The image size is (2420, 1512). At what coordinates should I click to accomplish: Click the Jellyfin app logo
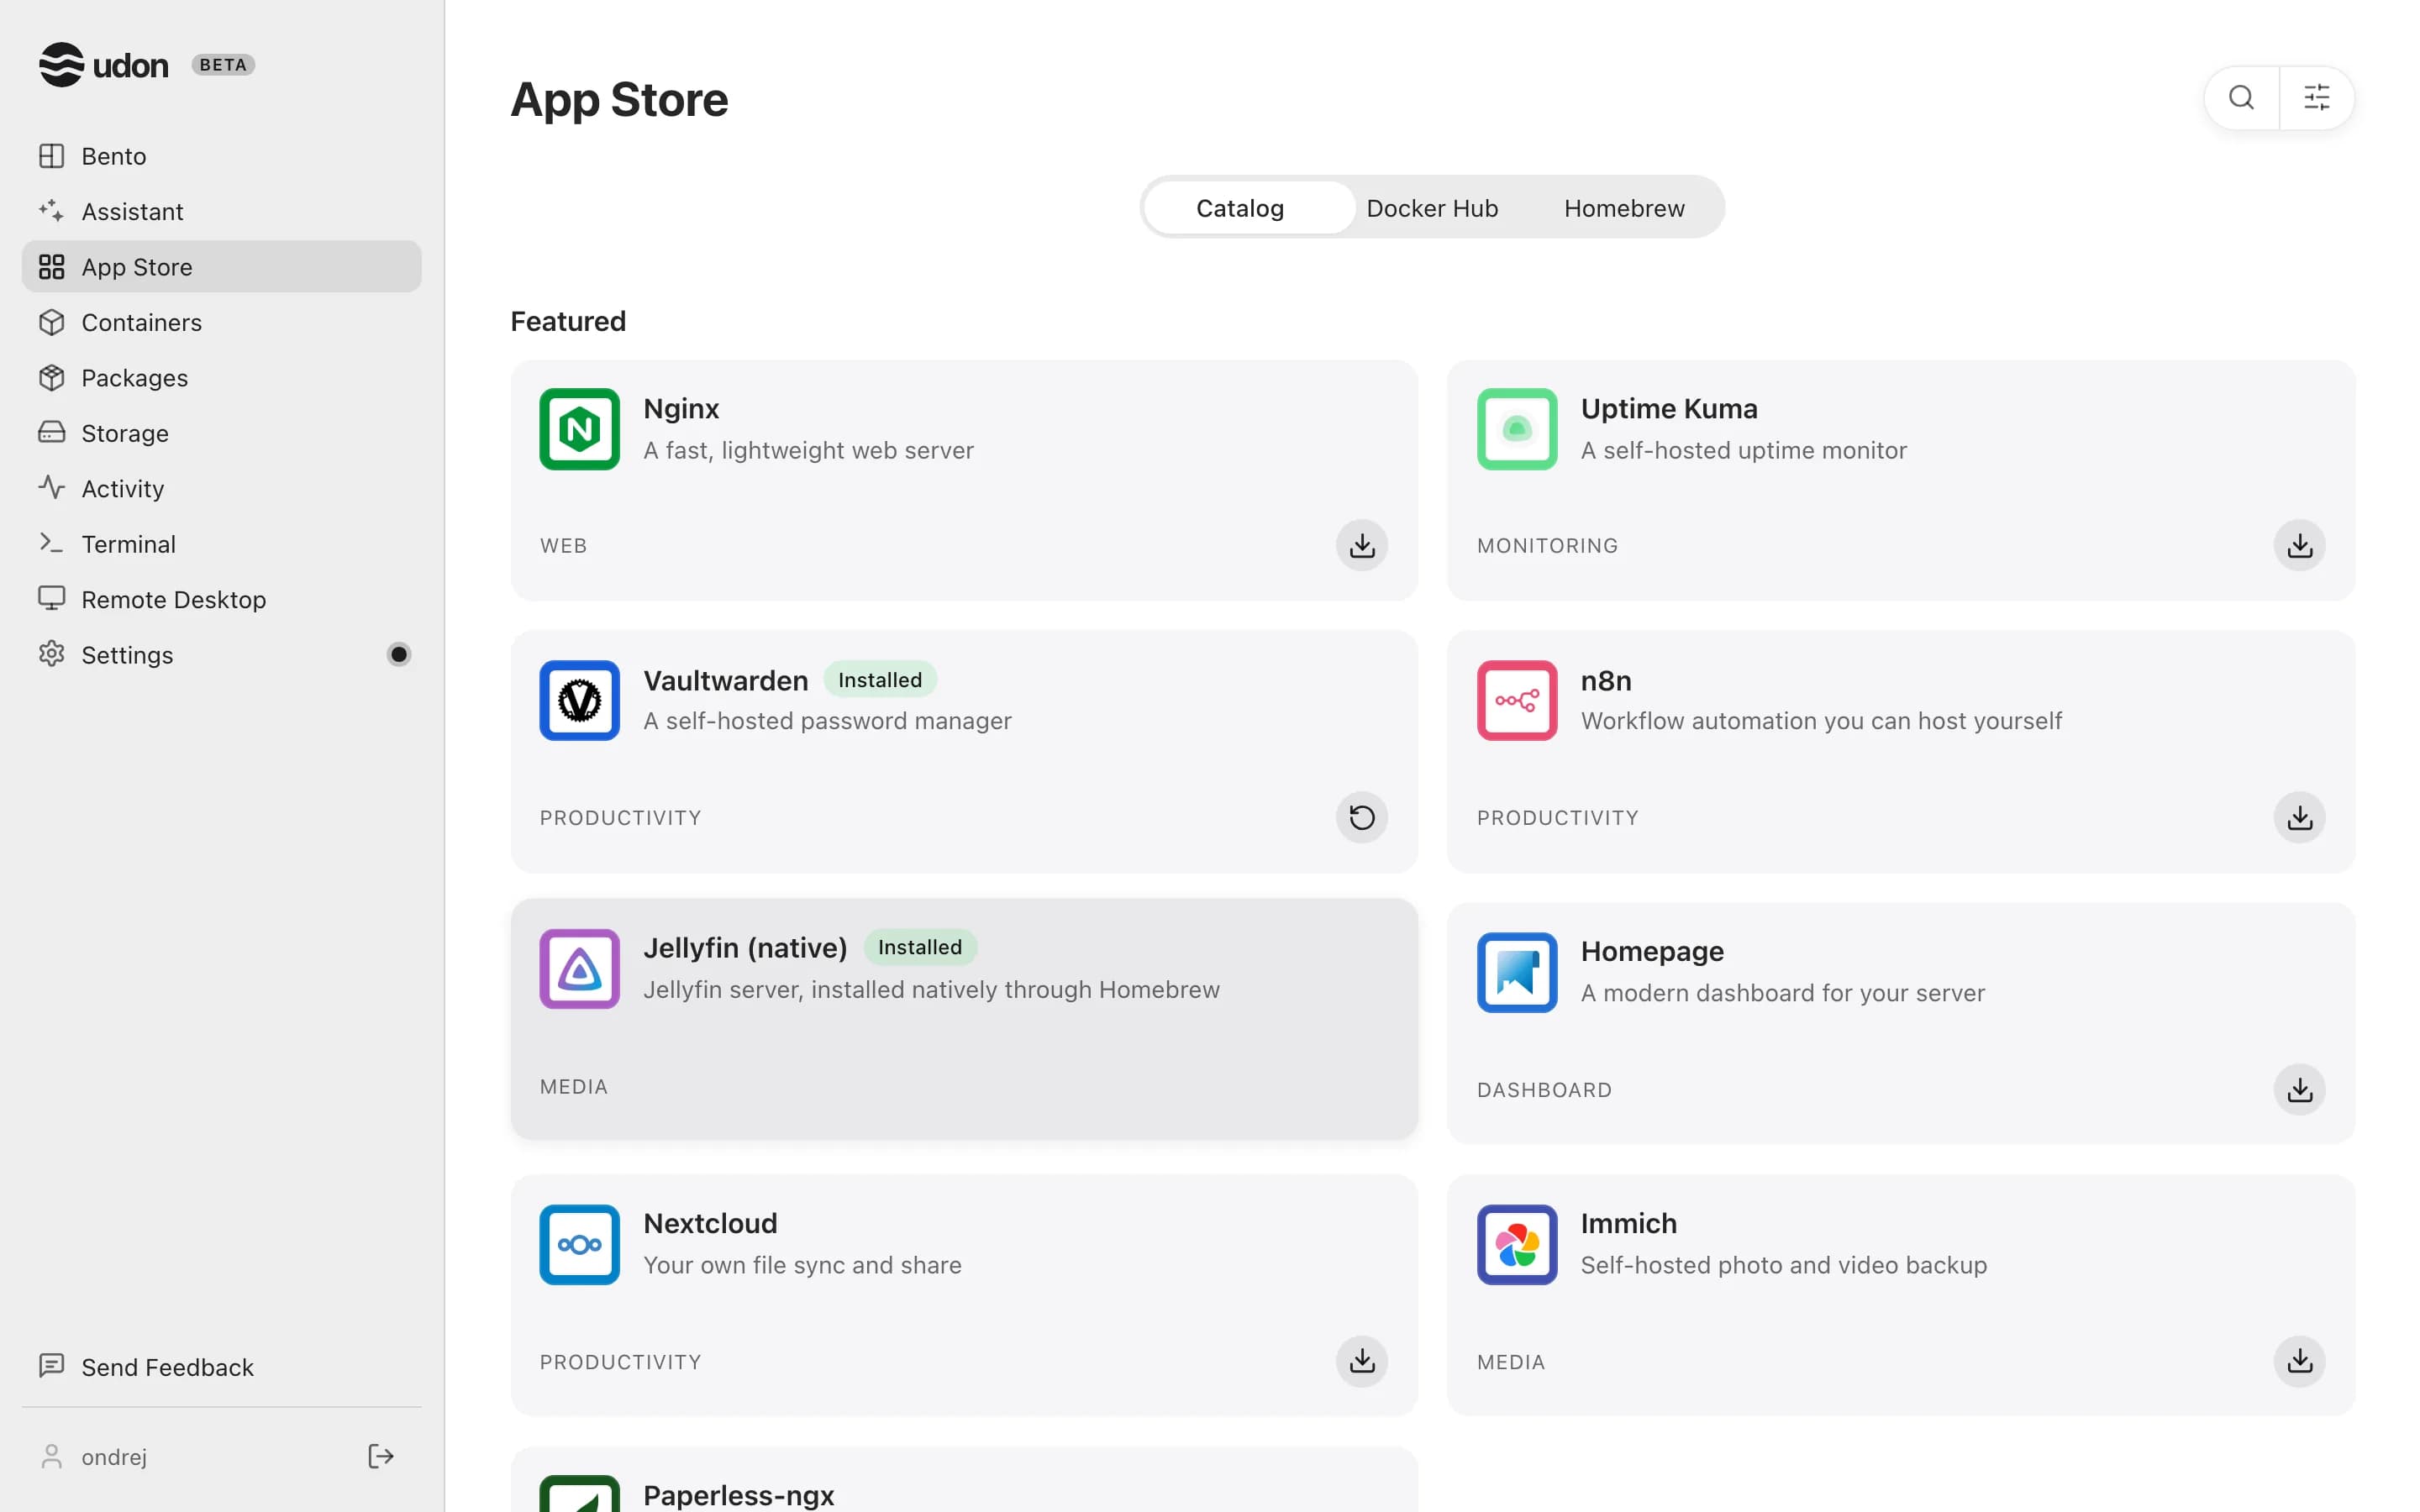pos(580,969)
